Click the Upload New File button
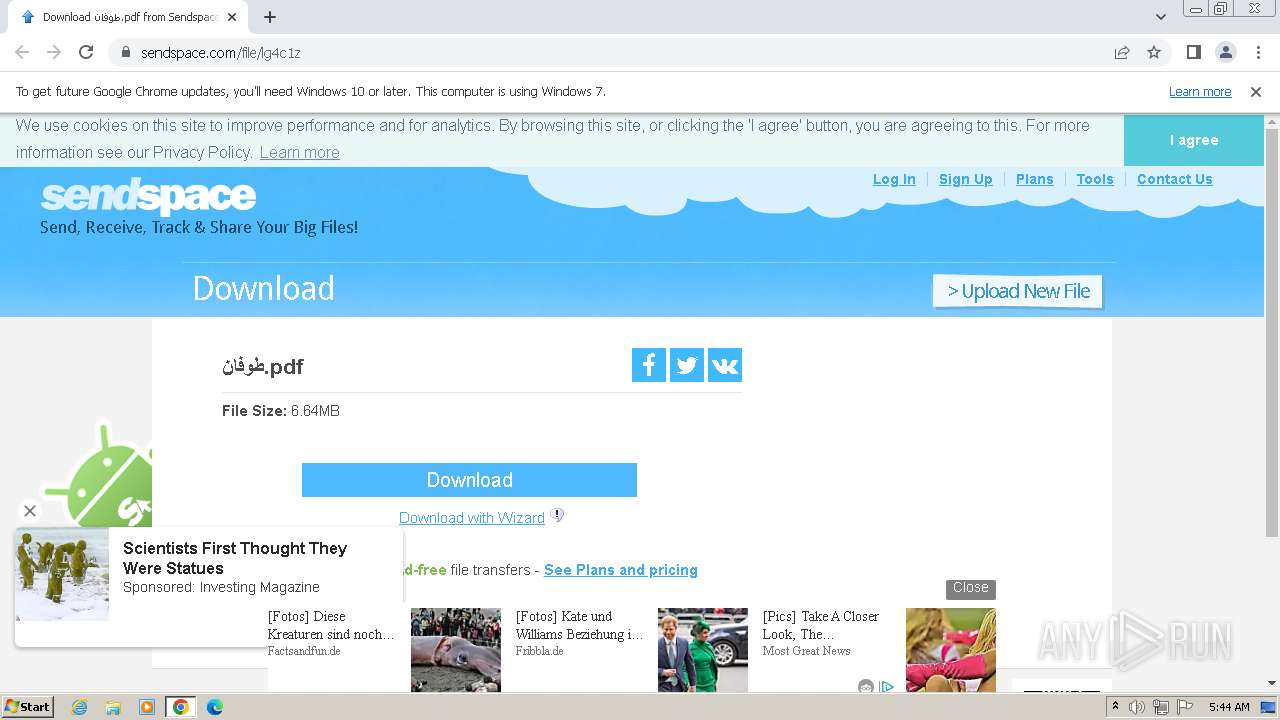The image size is (1280, 720). (x=1018, y=291)
